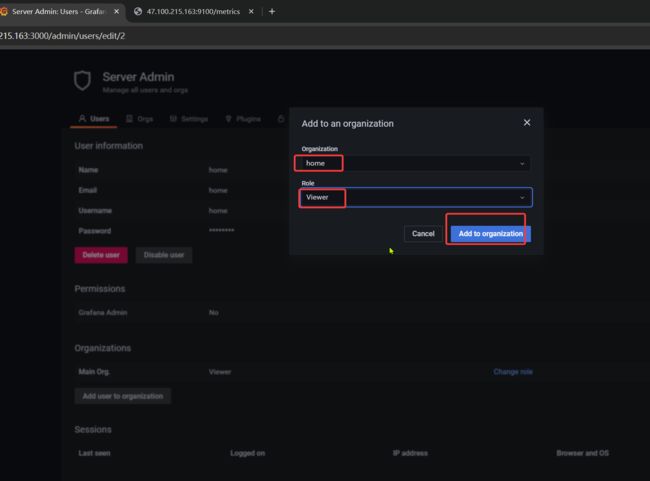Image resolution: width=650 pixels, height=481 pixels.
Task: Click the Server Admin shield icon
Action: 82,81
